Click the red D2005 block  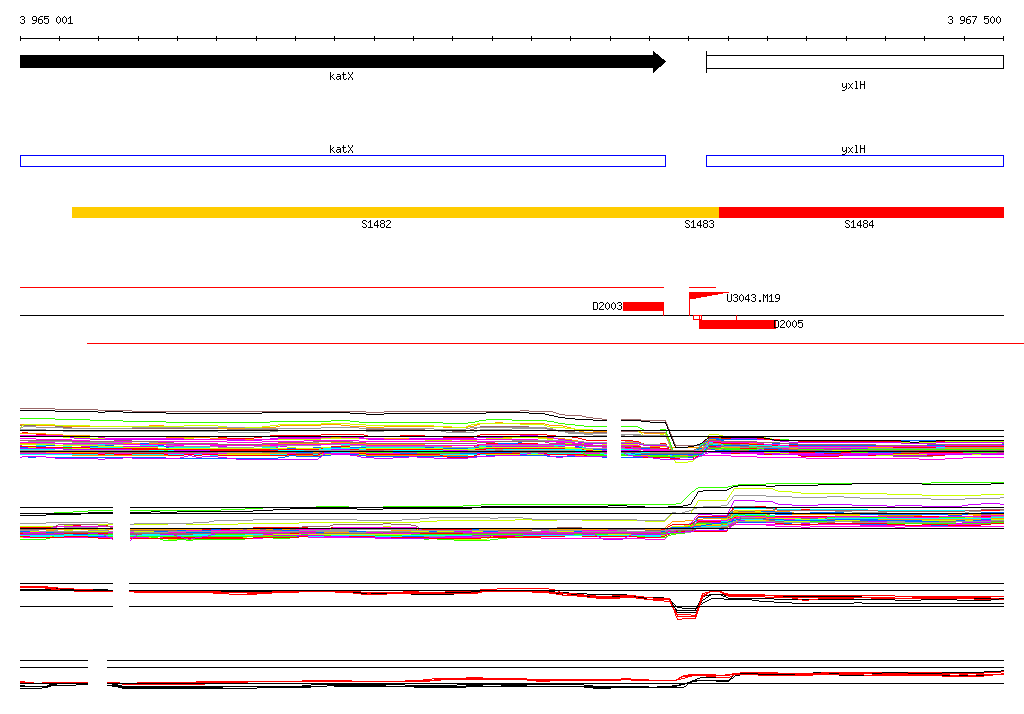737,324
